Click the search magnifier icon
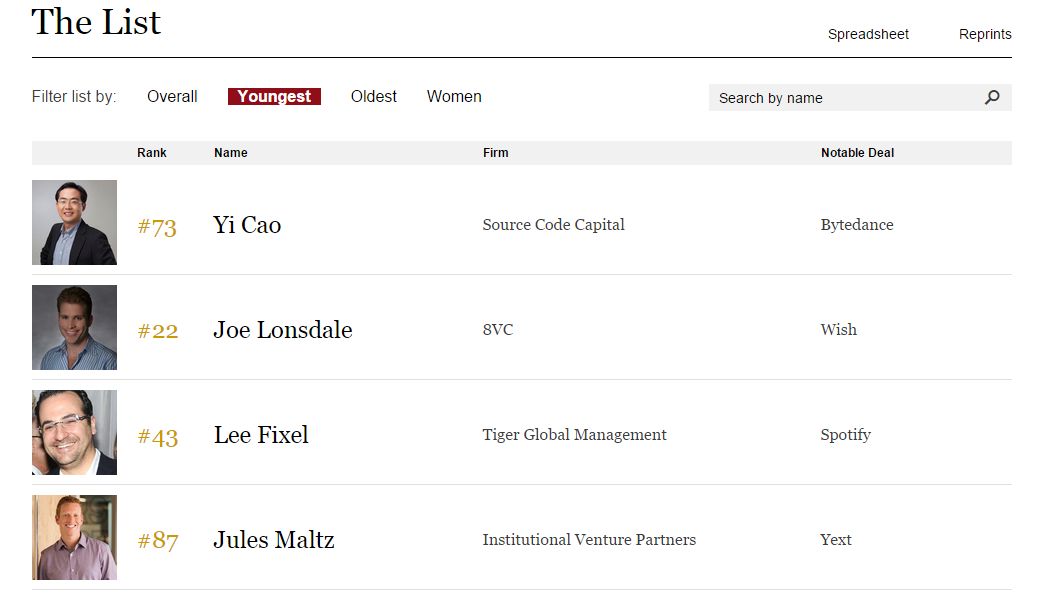The image size is (1057, 594). (x=992, y=98)
